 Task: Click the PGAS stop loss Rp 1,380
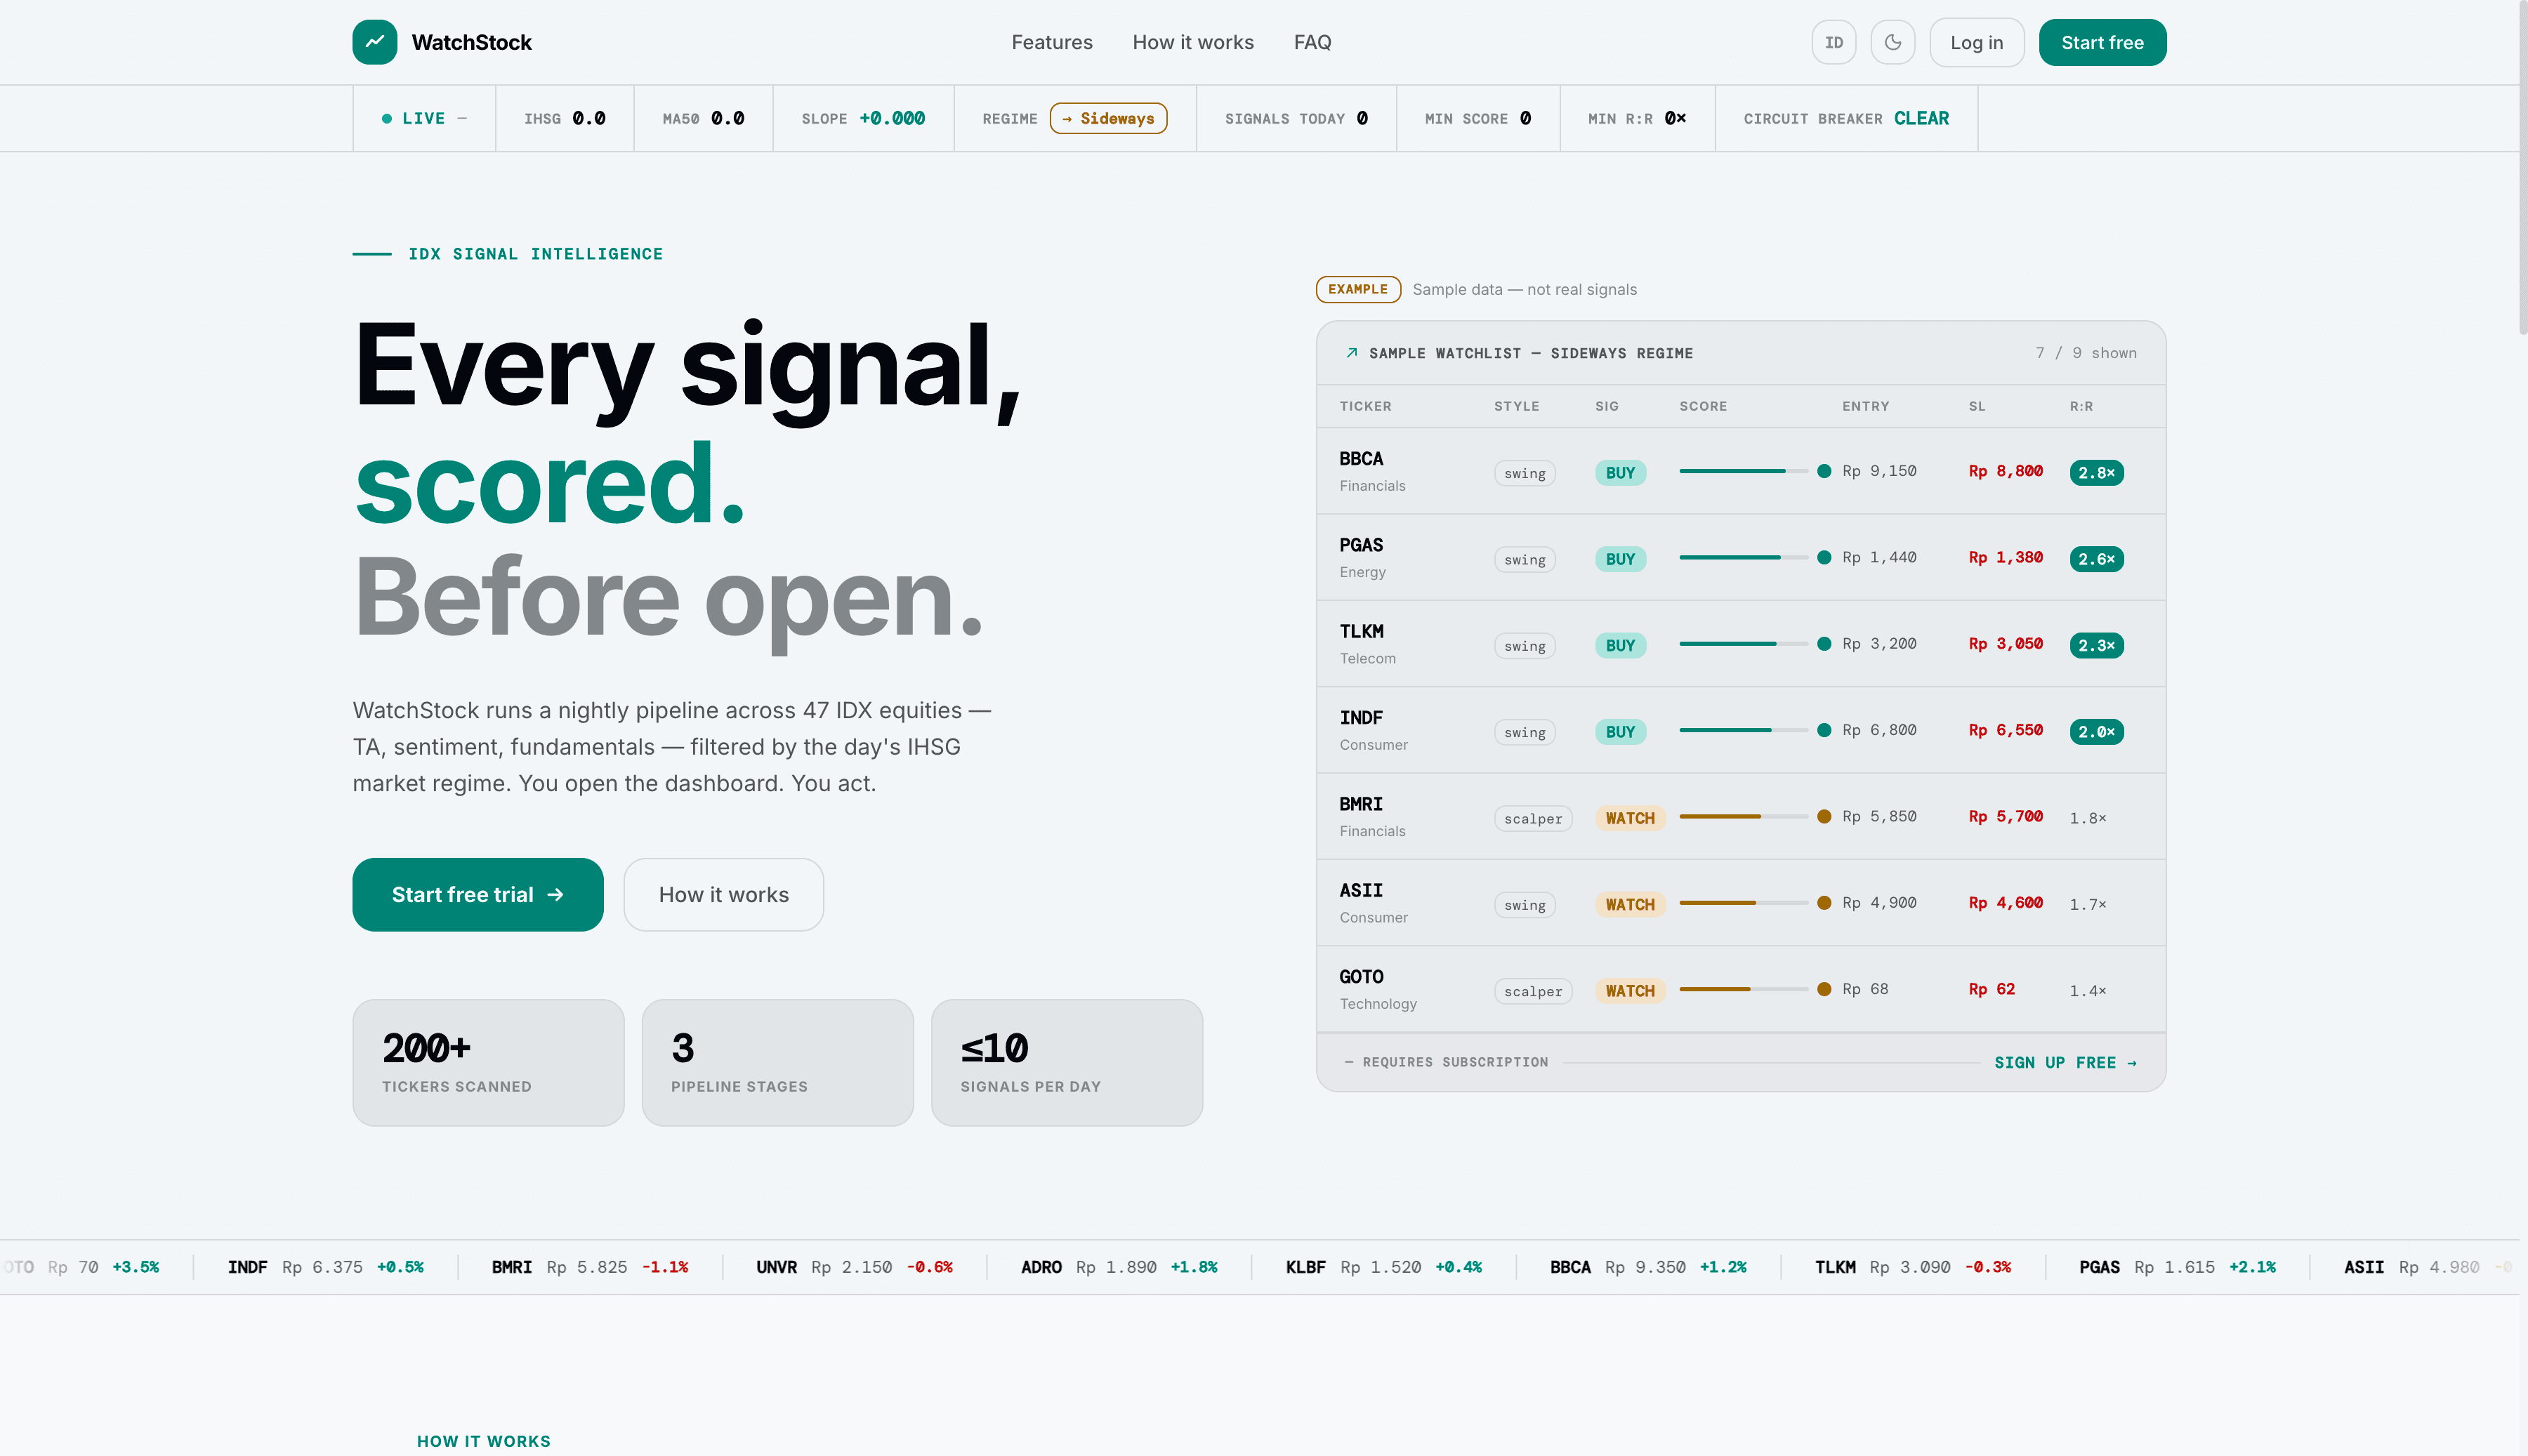coord(2006,557)
